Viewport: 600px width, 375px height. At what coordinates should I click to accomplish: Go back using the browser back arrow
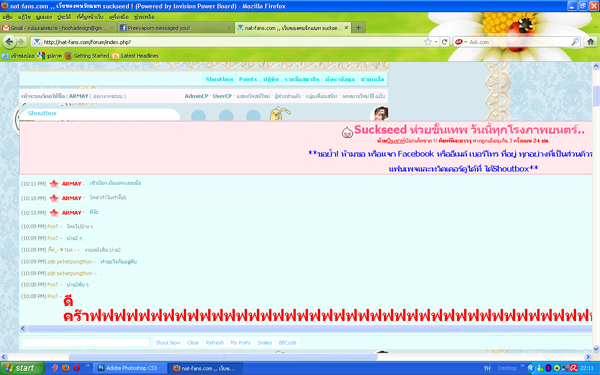coord(9,42)
